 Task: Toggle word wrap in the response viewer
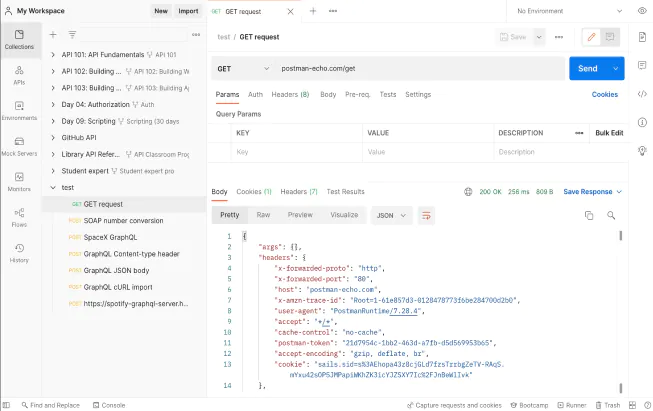(x=427, y=215)
